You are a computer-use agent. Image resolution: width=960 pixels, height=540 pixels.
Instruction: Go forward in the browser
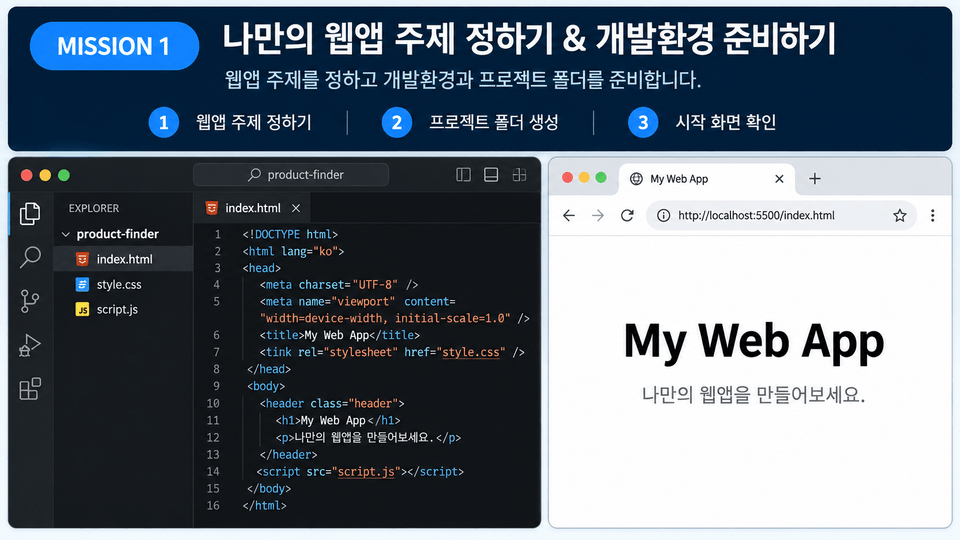pos(598,216)
